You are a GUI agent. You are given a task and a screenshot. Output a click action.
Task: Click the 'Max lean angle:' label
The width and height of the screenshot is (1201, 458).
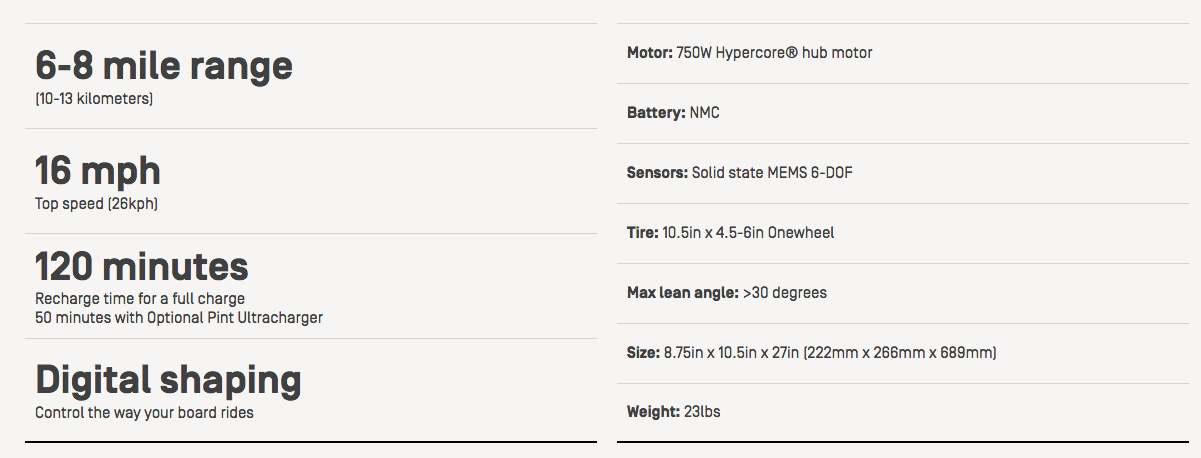(x=683, y=293)
